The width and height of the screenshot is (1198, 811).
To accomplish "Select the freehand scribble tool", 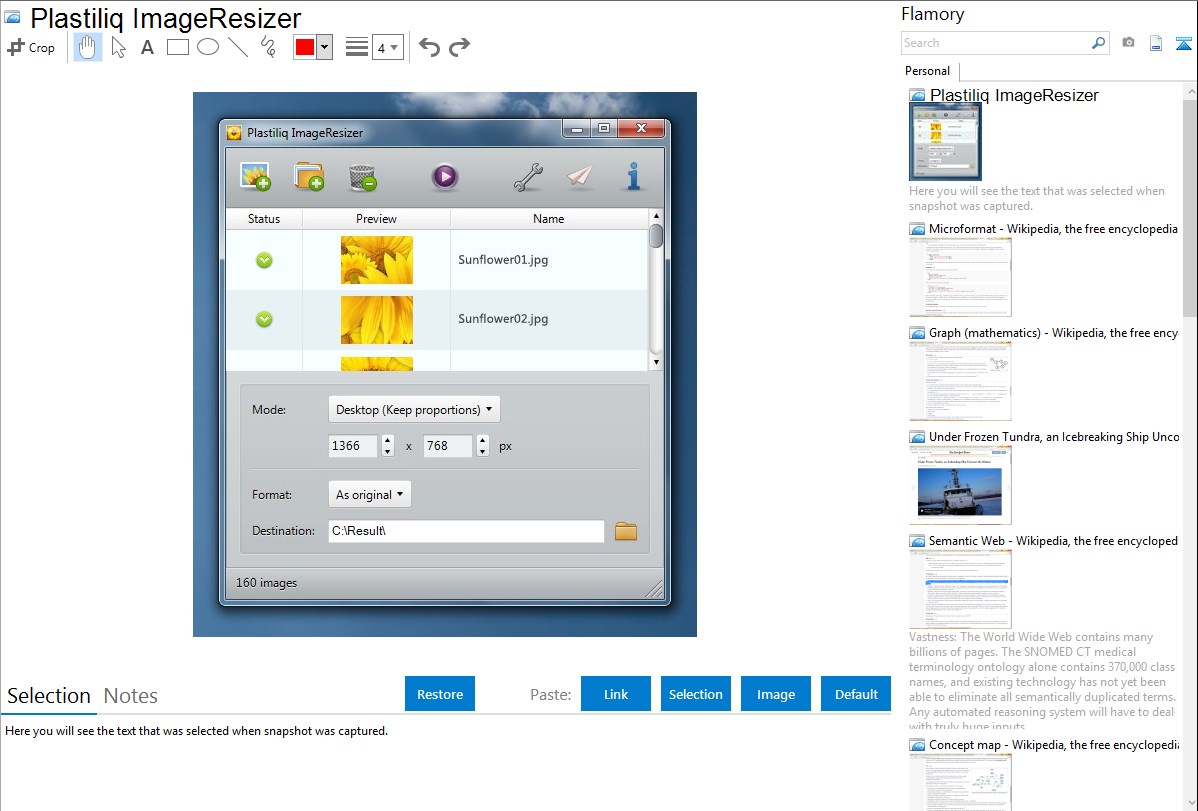I will click(268, 47).
